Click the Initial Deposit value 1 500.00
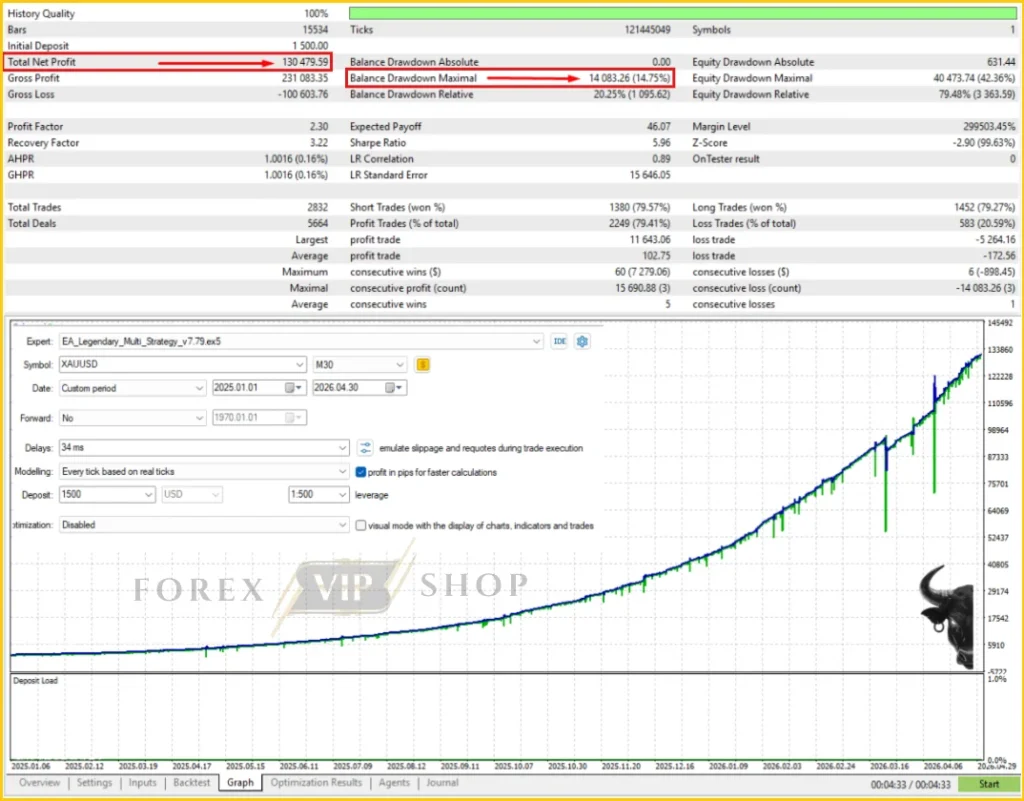Screen dimensions: 1024x801 click(x=311, y=46)
